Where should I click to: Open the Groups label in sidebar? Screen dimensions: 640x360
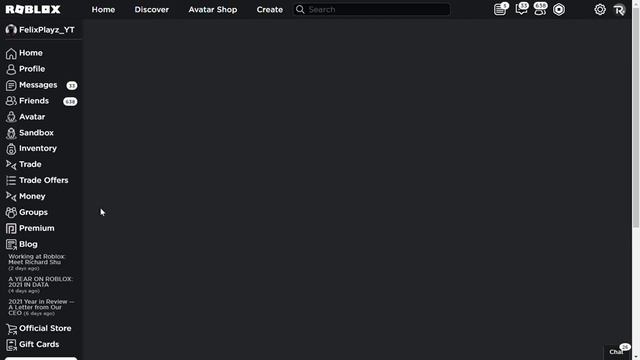[33, 212]
